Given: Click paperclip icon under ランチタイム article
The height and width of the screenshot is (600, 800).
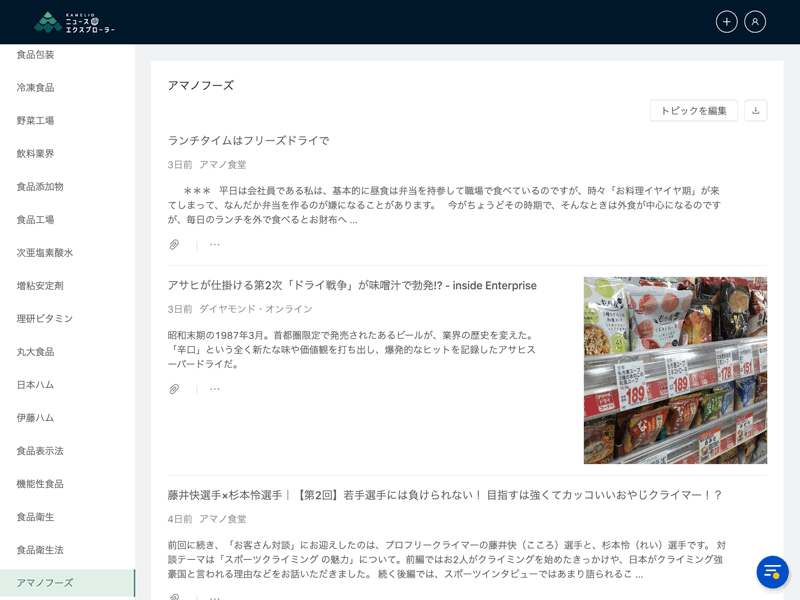Looking at the screenshot, I should tap(174, 244).
